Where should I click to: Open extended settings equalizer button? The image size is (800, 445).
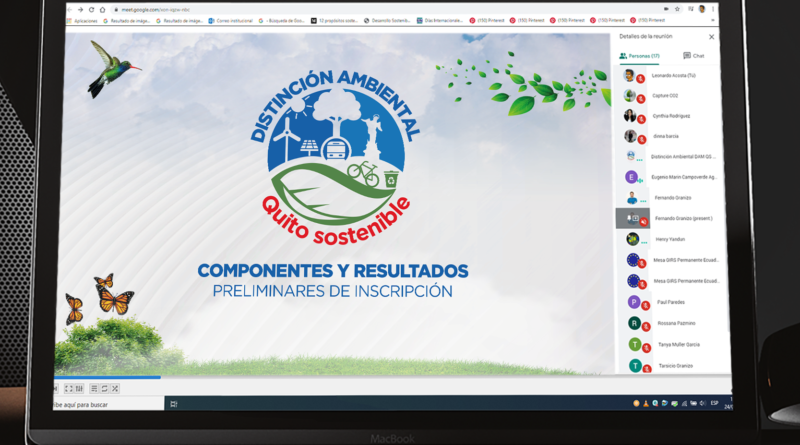tap(79, 389)
